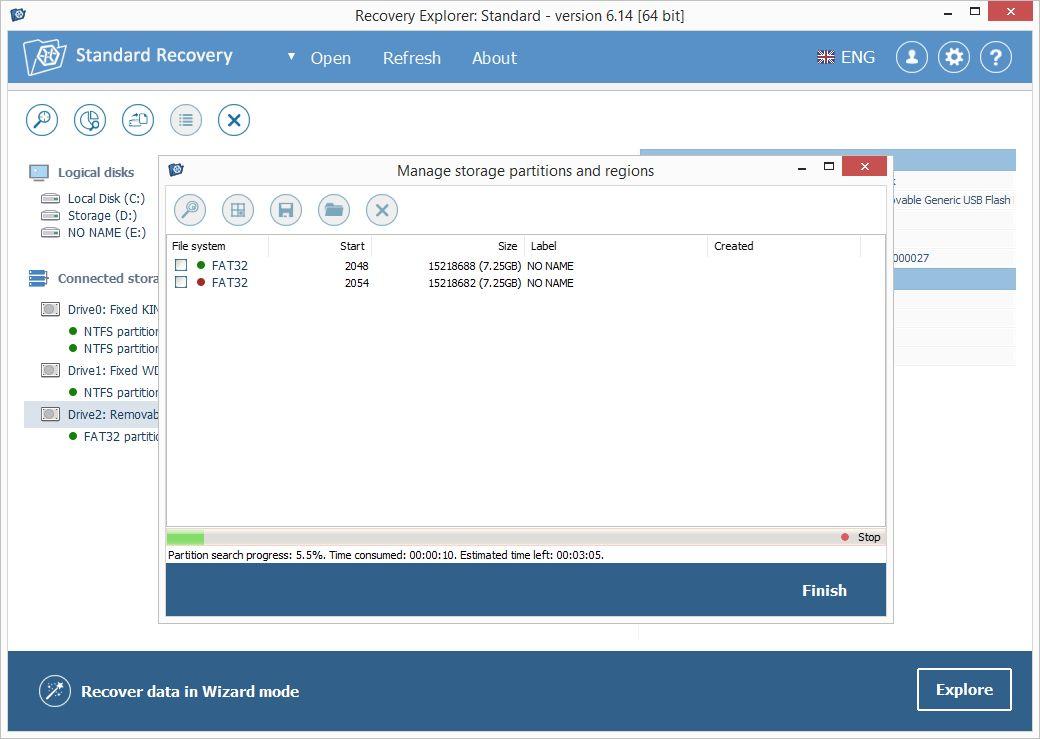
Task: Open the partition manager pie-chart icon
Action: pos(90,120)
